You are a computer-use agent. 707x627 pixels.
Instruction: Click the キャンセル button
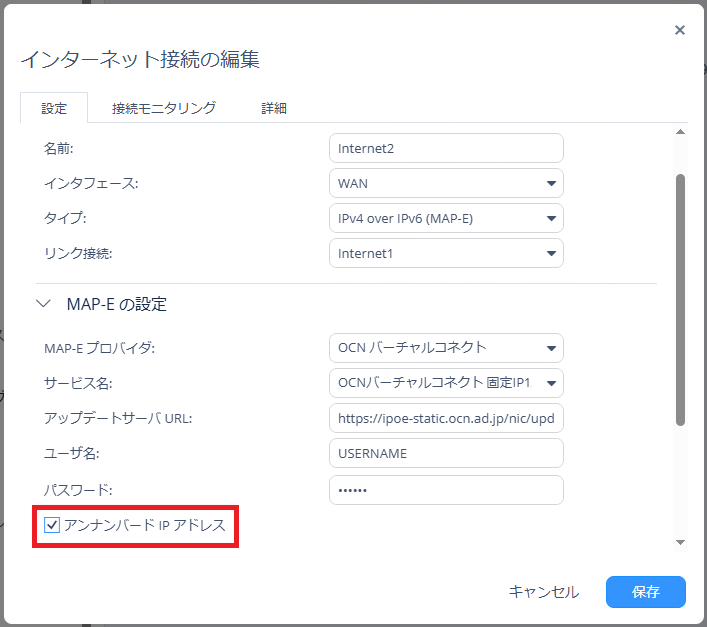(x=543, y=592)
